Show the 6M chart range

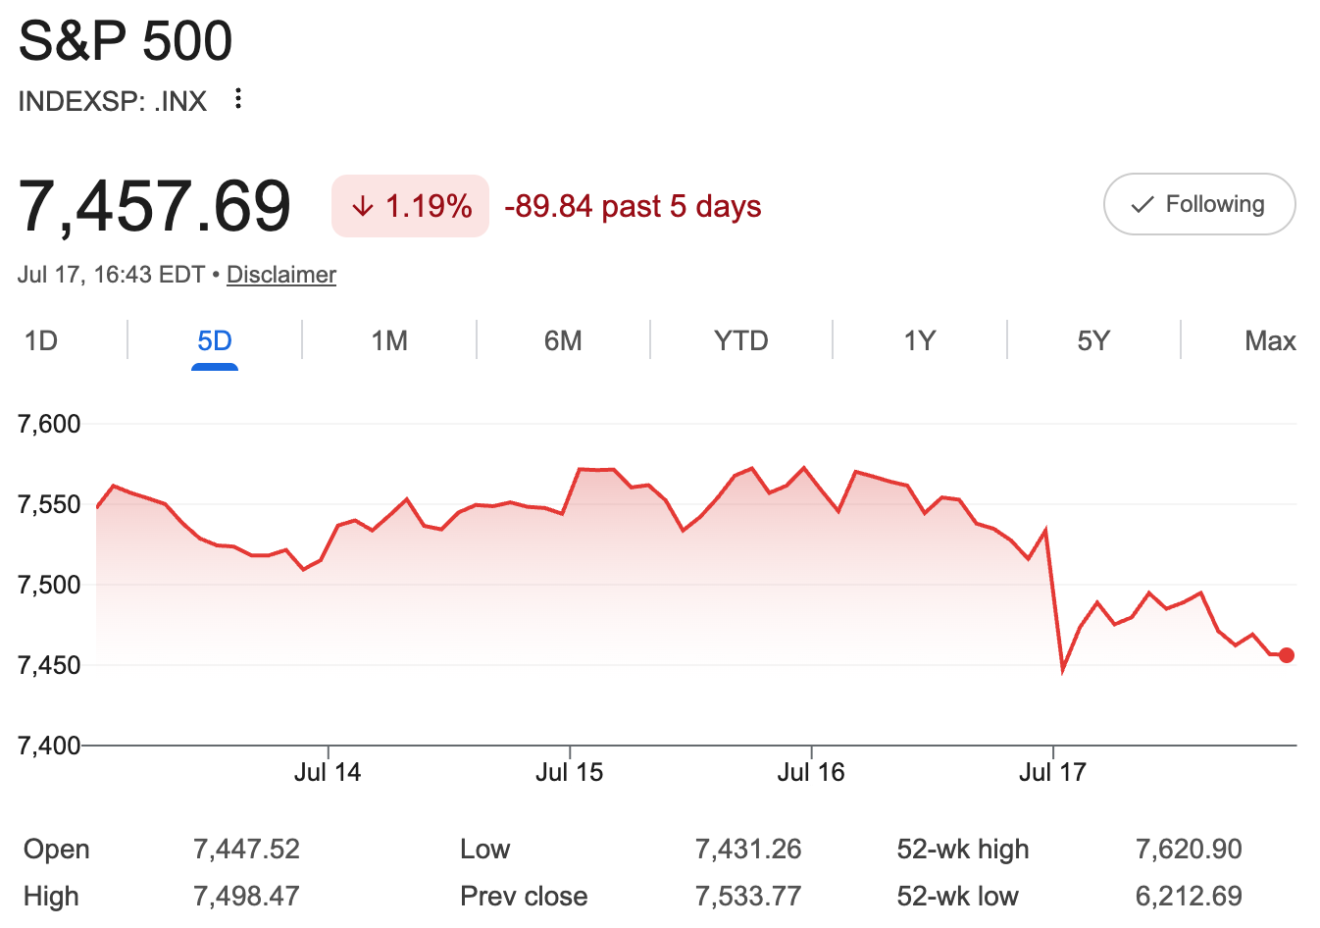563,341
